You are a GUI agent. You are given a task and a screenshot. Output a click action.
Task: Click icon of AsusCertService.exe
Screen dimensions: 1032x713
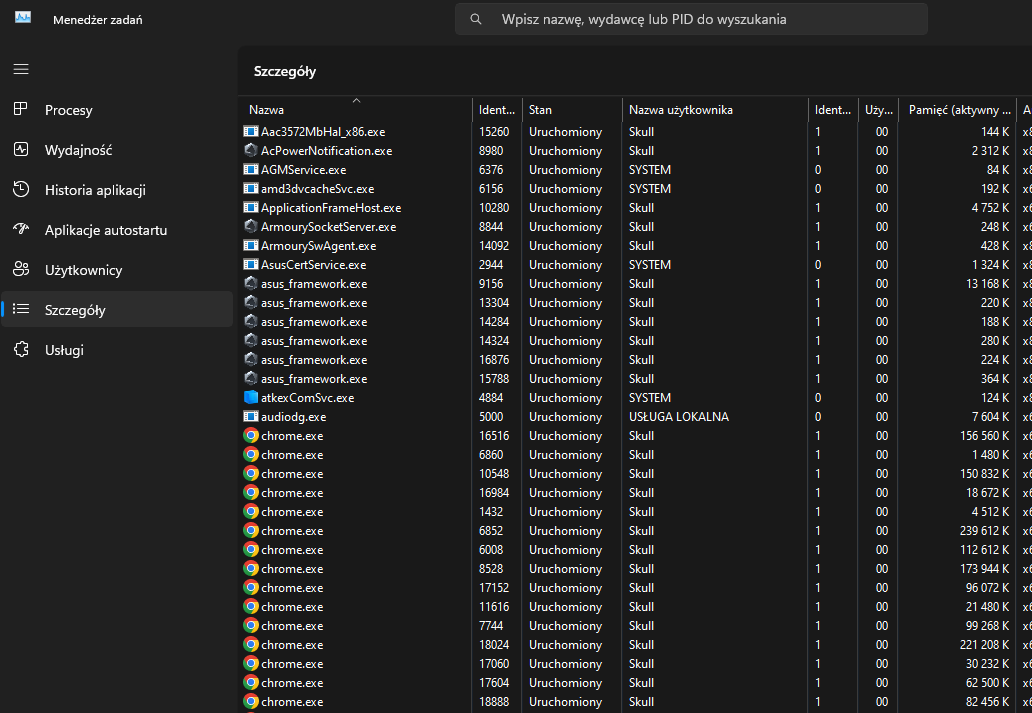(251, 265)
